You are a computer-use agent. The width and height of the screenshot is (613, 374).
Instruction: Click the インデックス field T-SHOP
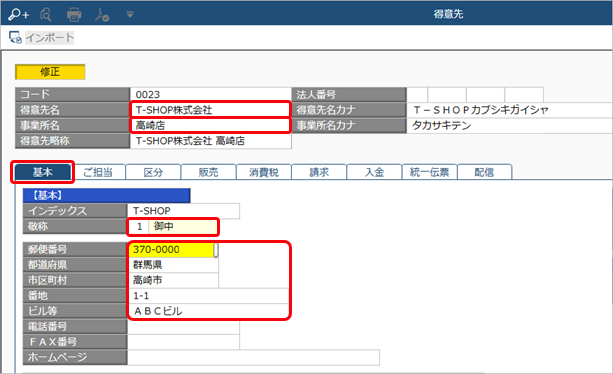(x=183, y=211)
